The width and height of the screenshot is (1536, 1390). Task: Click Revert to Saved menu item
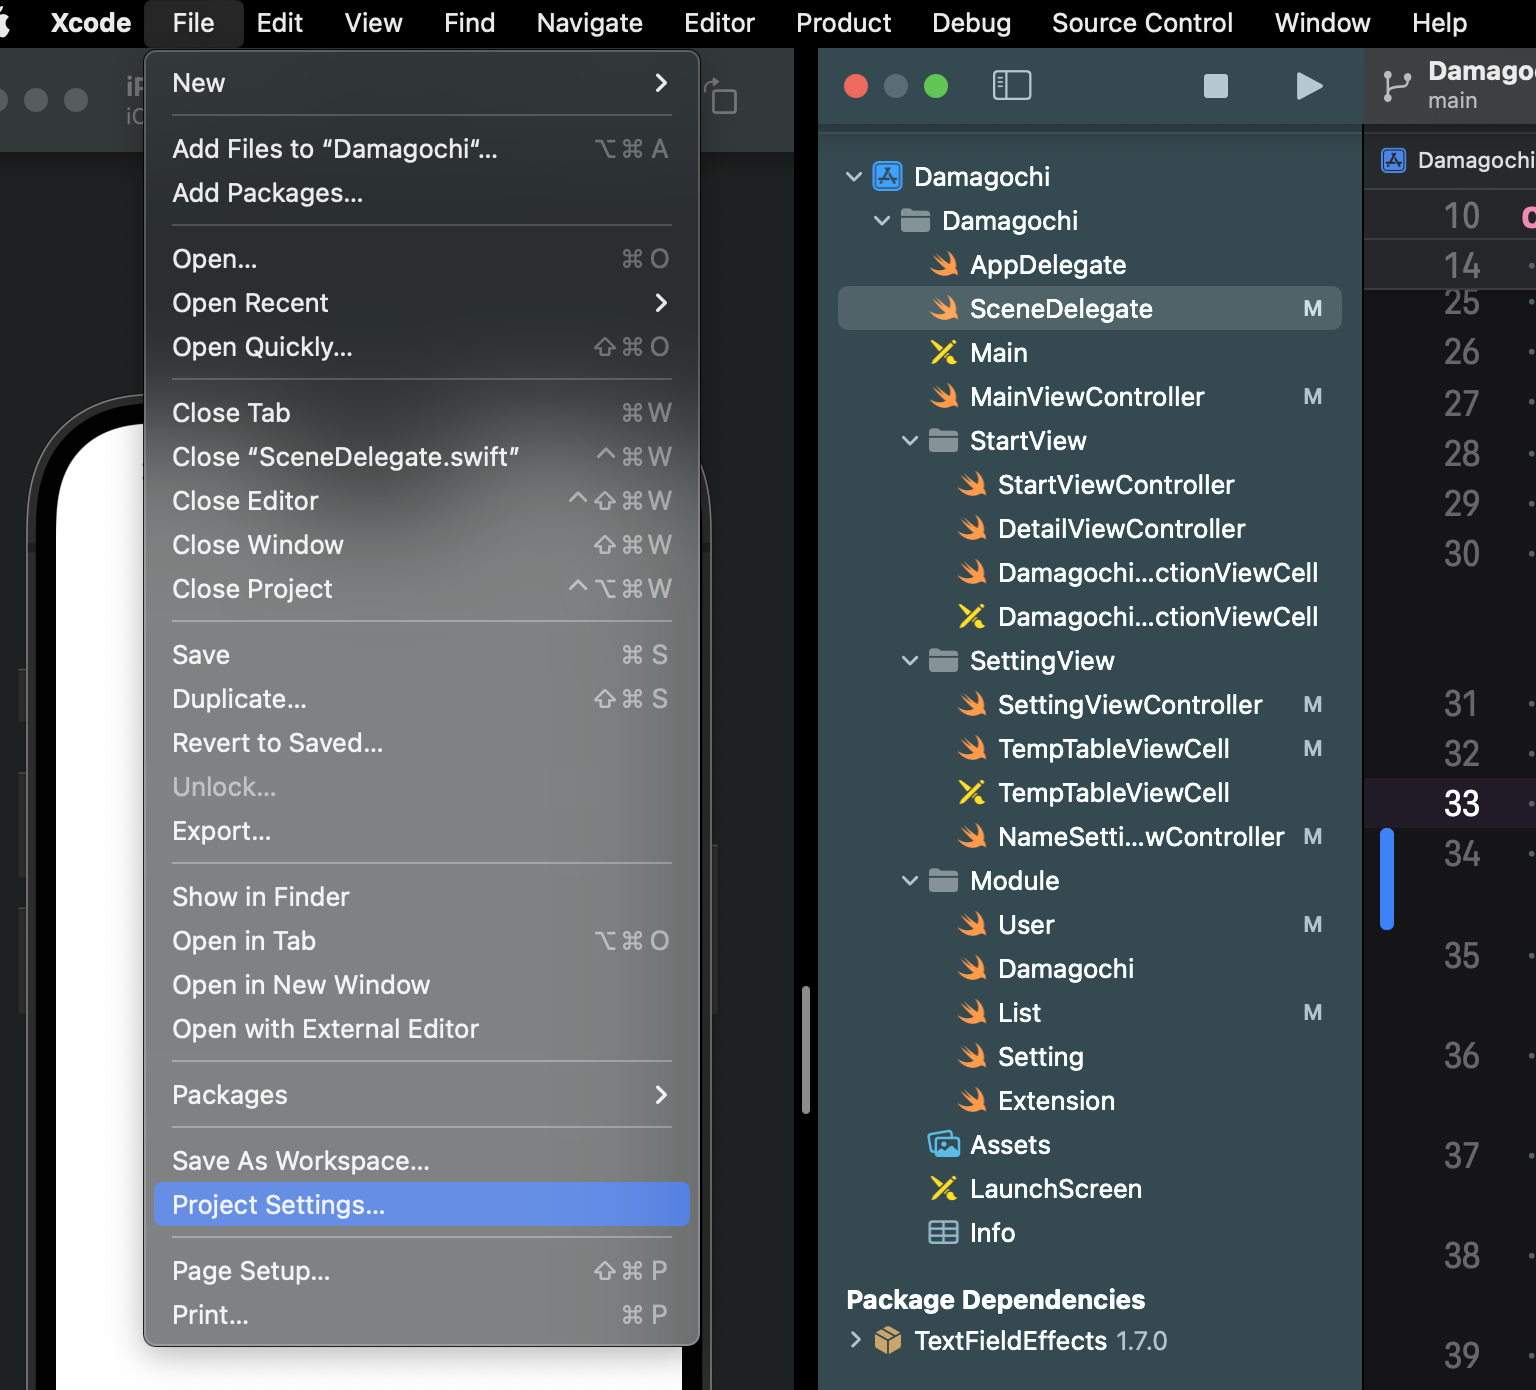coord(421,743)
